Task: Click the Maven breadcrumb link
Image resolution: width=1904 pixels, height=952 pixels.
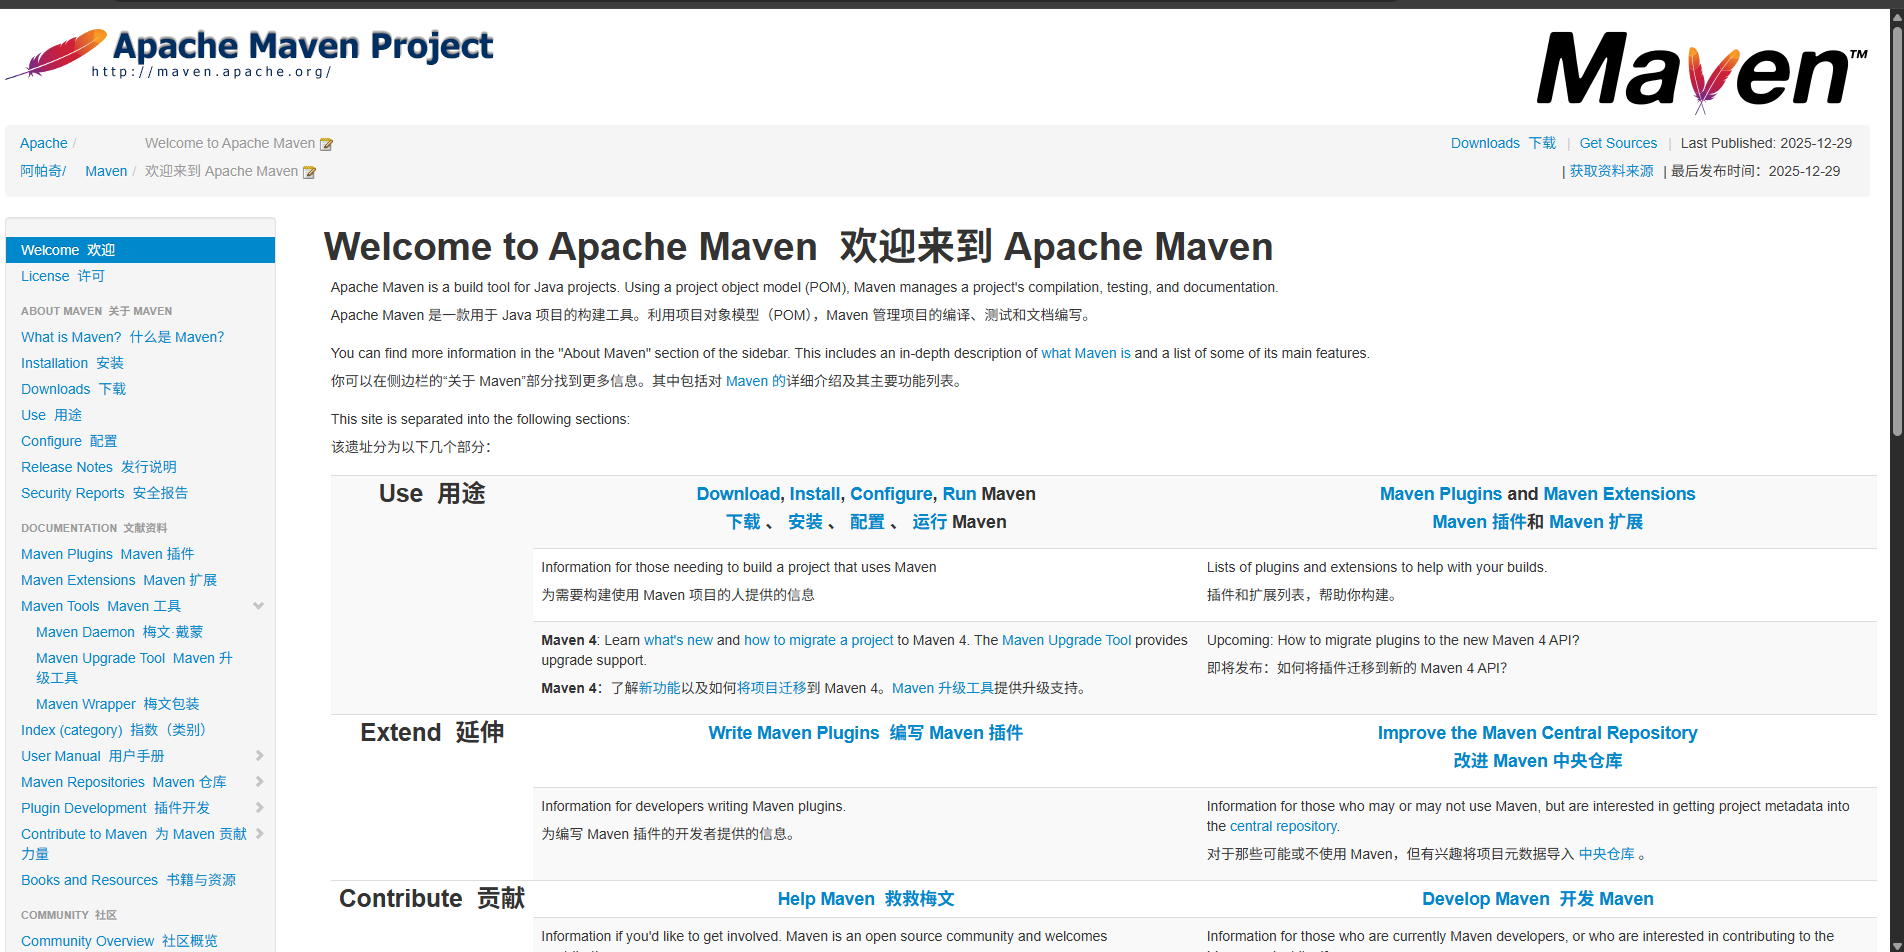Action: (x=106, y=171)
